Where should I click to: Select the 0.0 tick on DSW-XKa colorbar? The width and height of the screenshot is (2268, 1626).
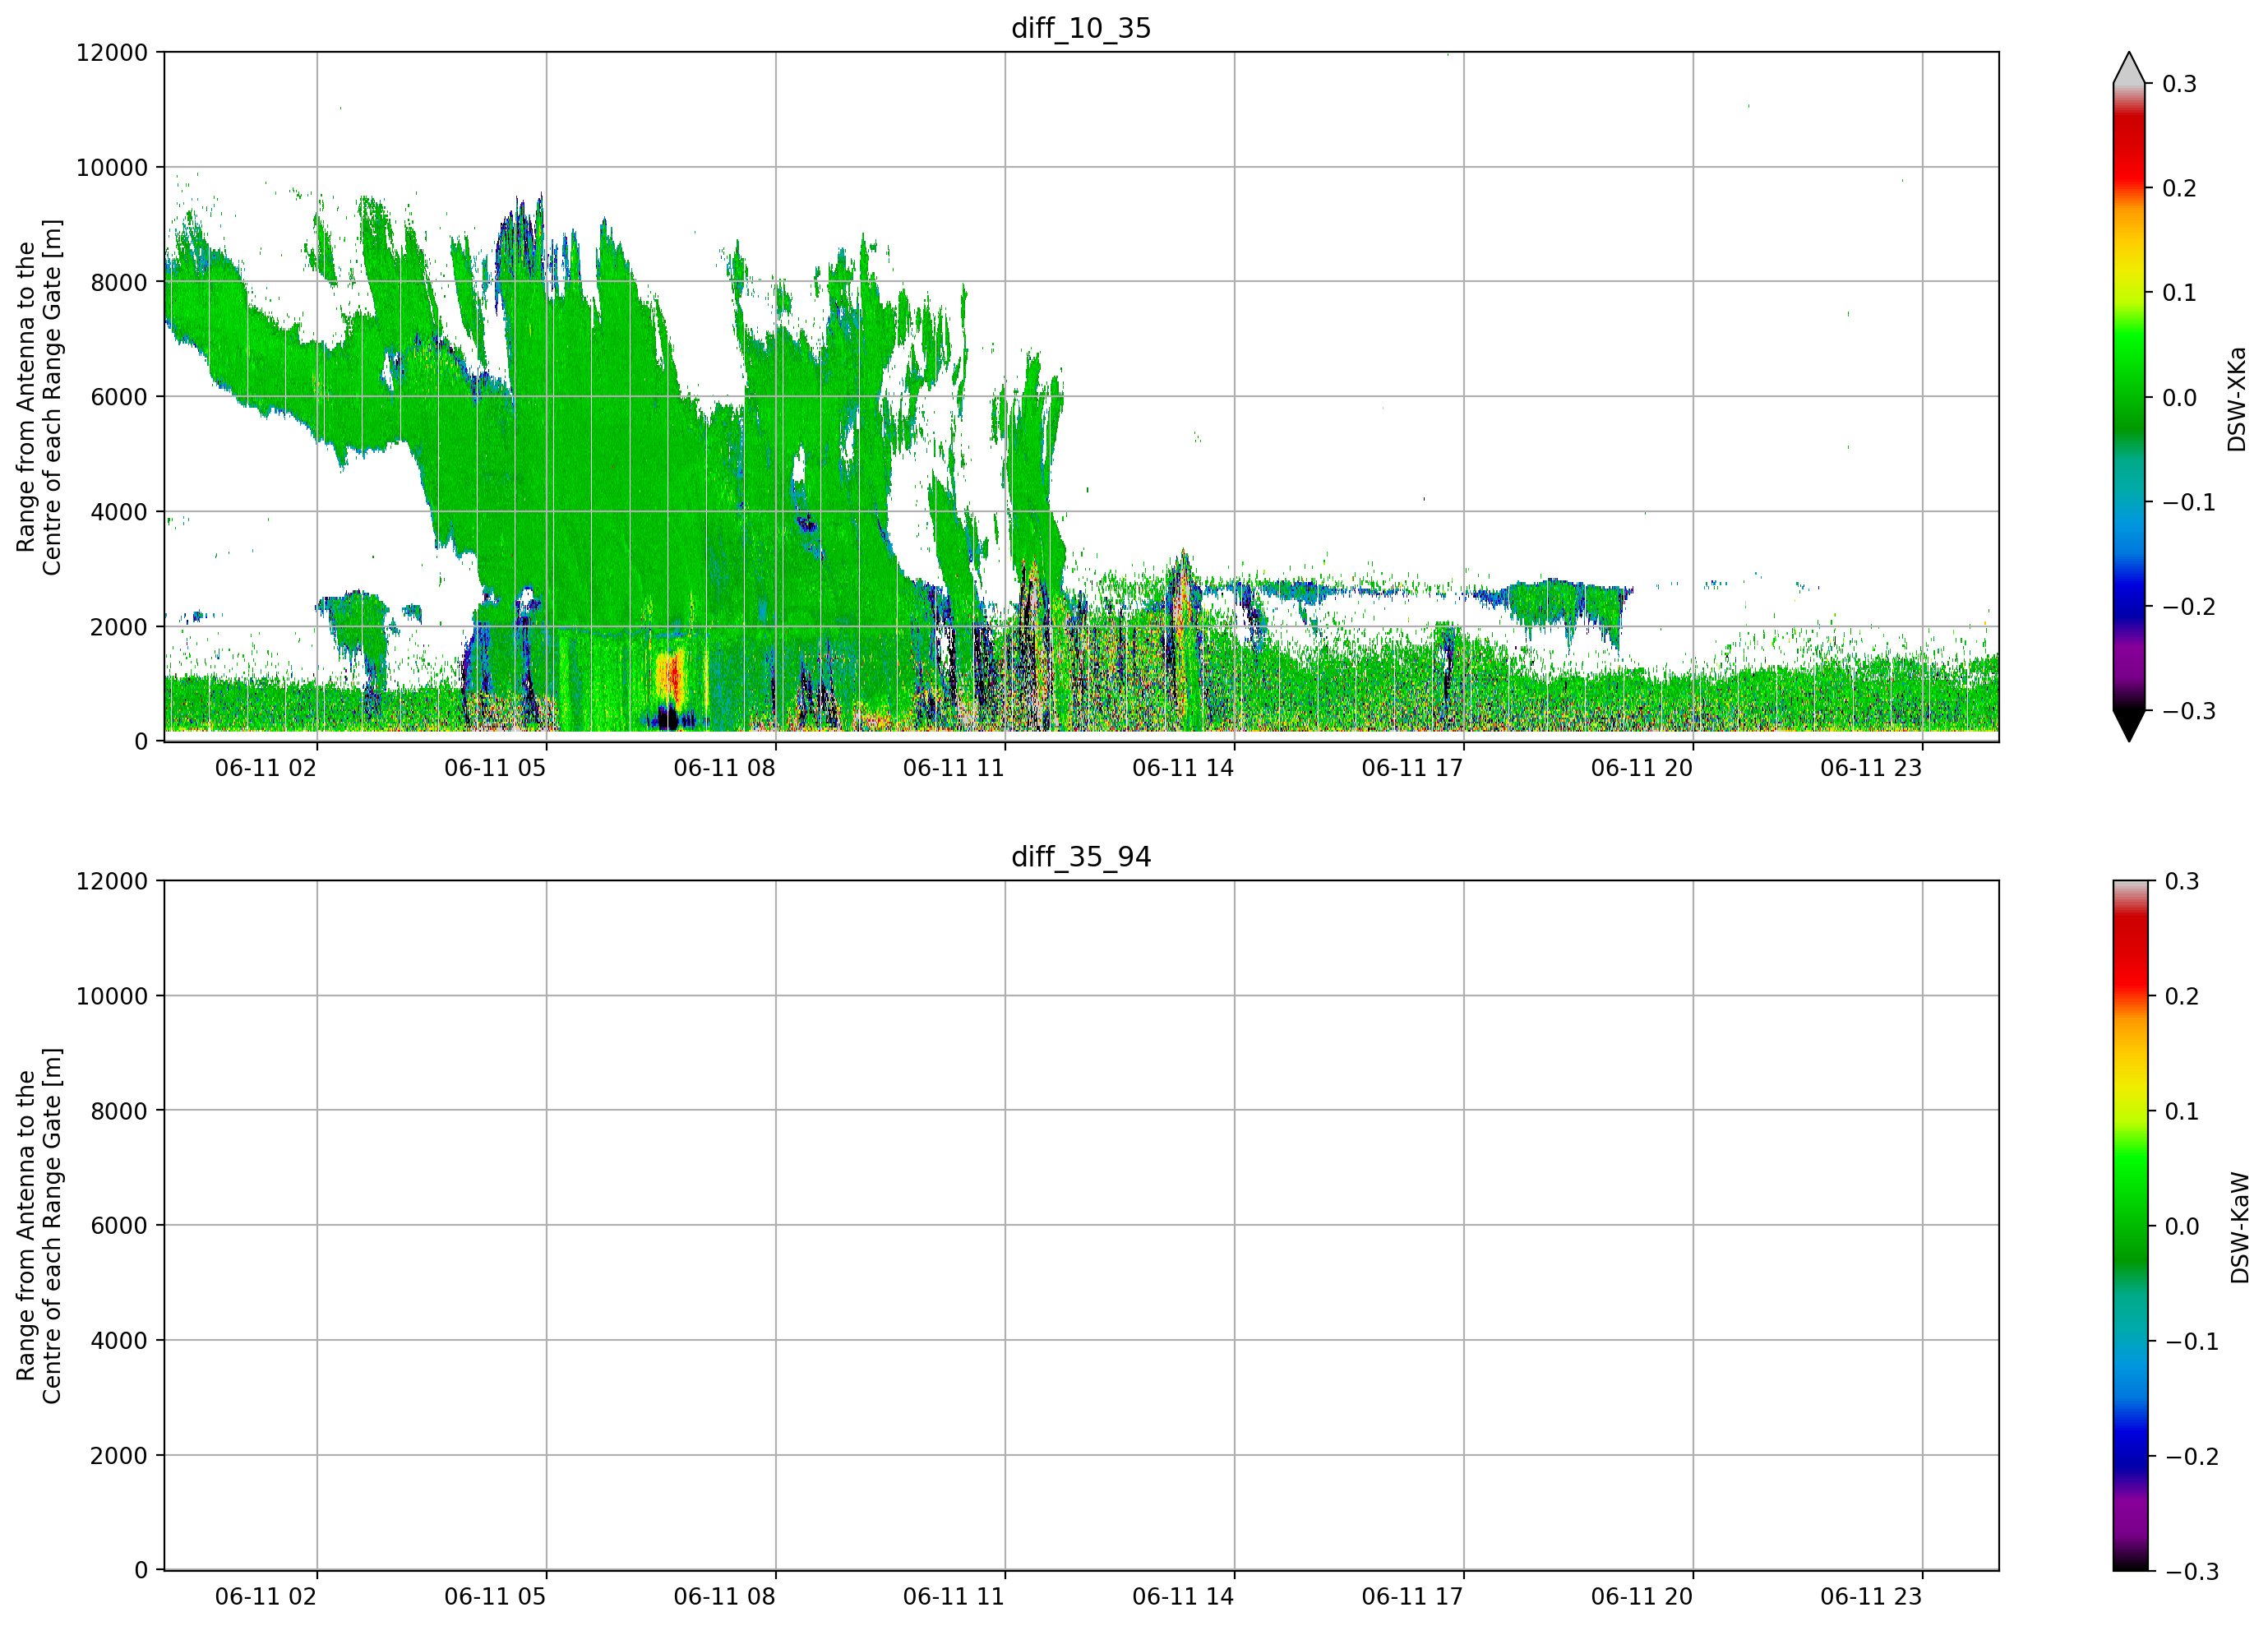click(x=2179, y=398)
